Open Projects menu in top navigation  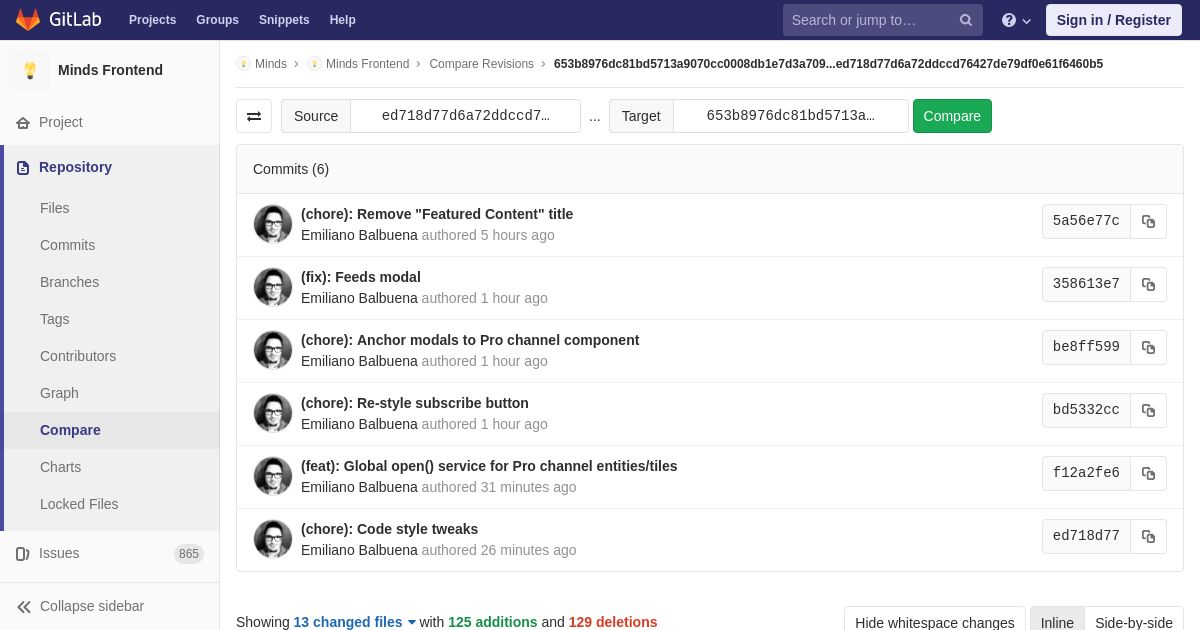tap(152, 20)
